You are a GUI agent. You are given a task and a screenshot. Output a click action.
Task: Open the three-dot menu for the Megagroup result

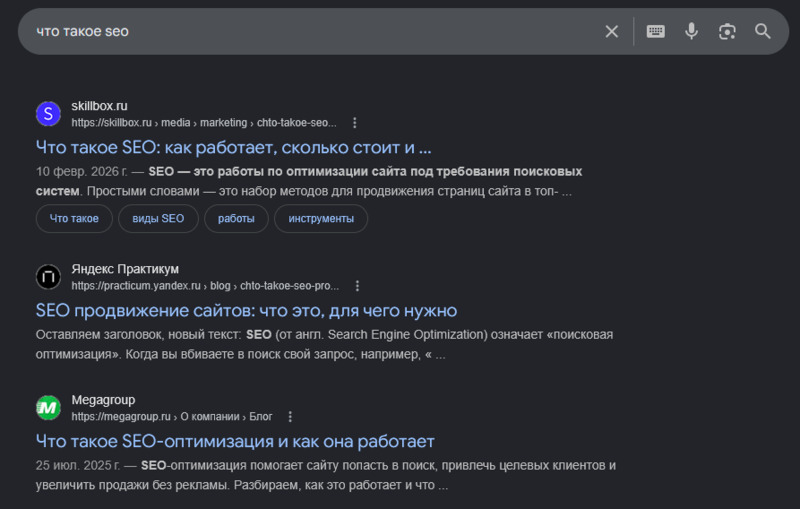coord(290,417)
